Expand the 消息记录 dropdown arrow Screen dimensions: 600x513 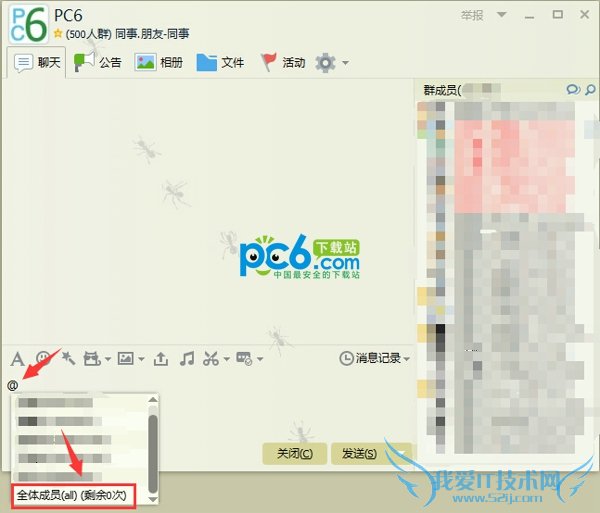pos(407,359)
